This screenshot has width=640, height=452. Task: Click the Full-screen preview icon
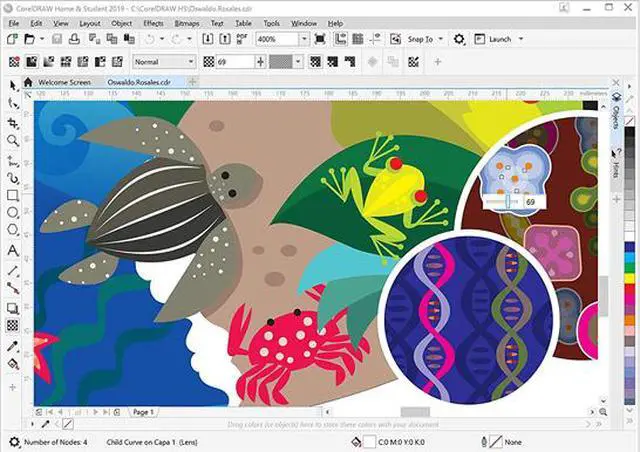coord(320,39)
